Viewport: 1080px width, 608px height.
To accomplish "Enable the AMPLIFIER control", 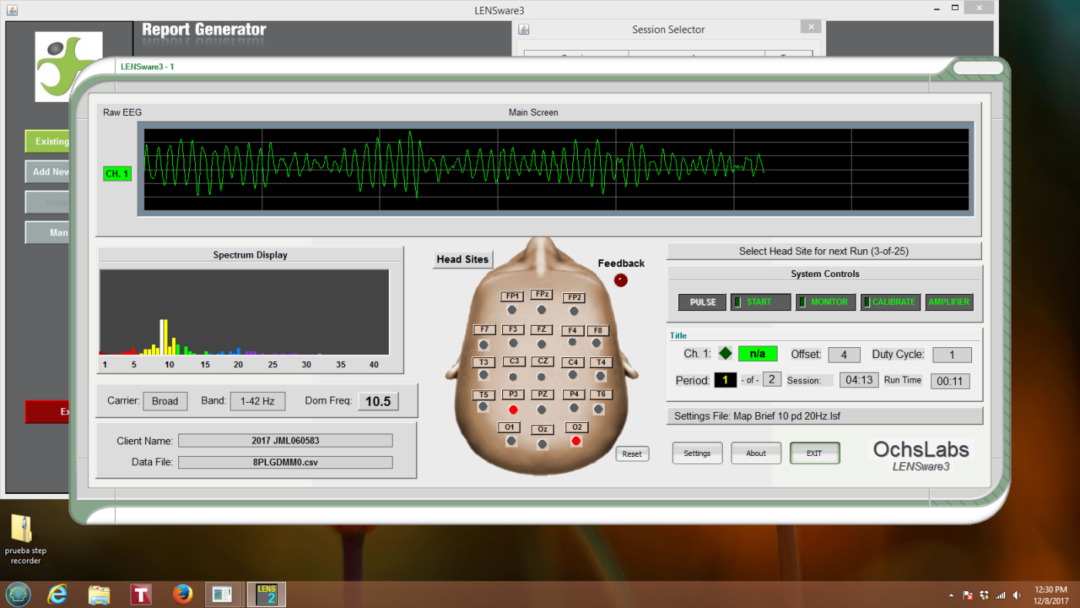I will [x=949, y=301].
